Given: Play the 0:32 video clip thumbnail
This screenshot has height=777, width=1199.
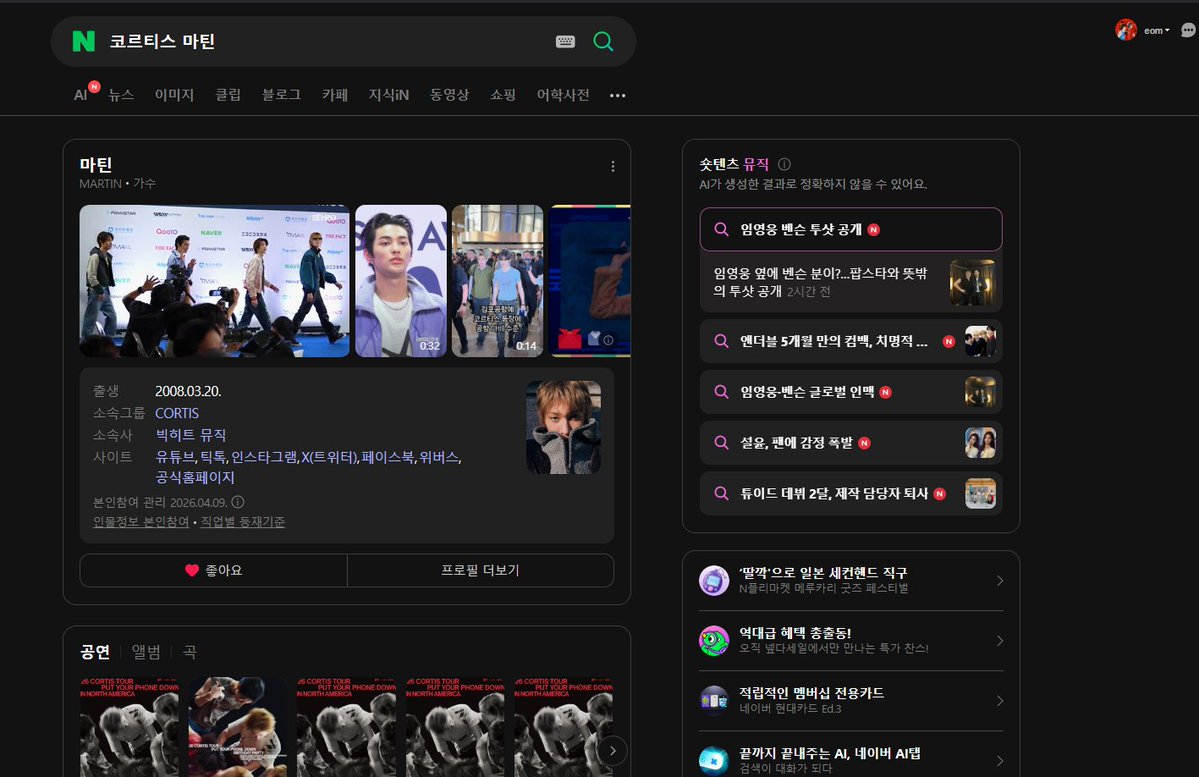Looking at the screenshot, I should coord(401,281).
